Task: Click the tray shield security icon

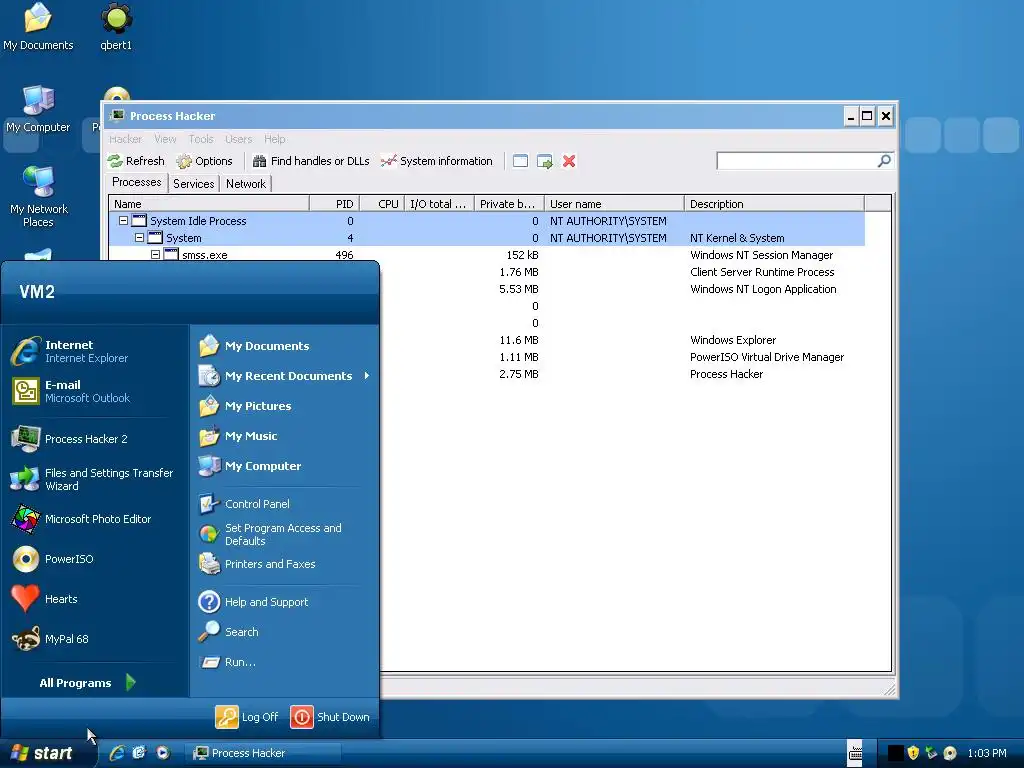Action: click(913, 753)
